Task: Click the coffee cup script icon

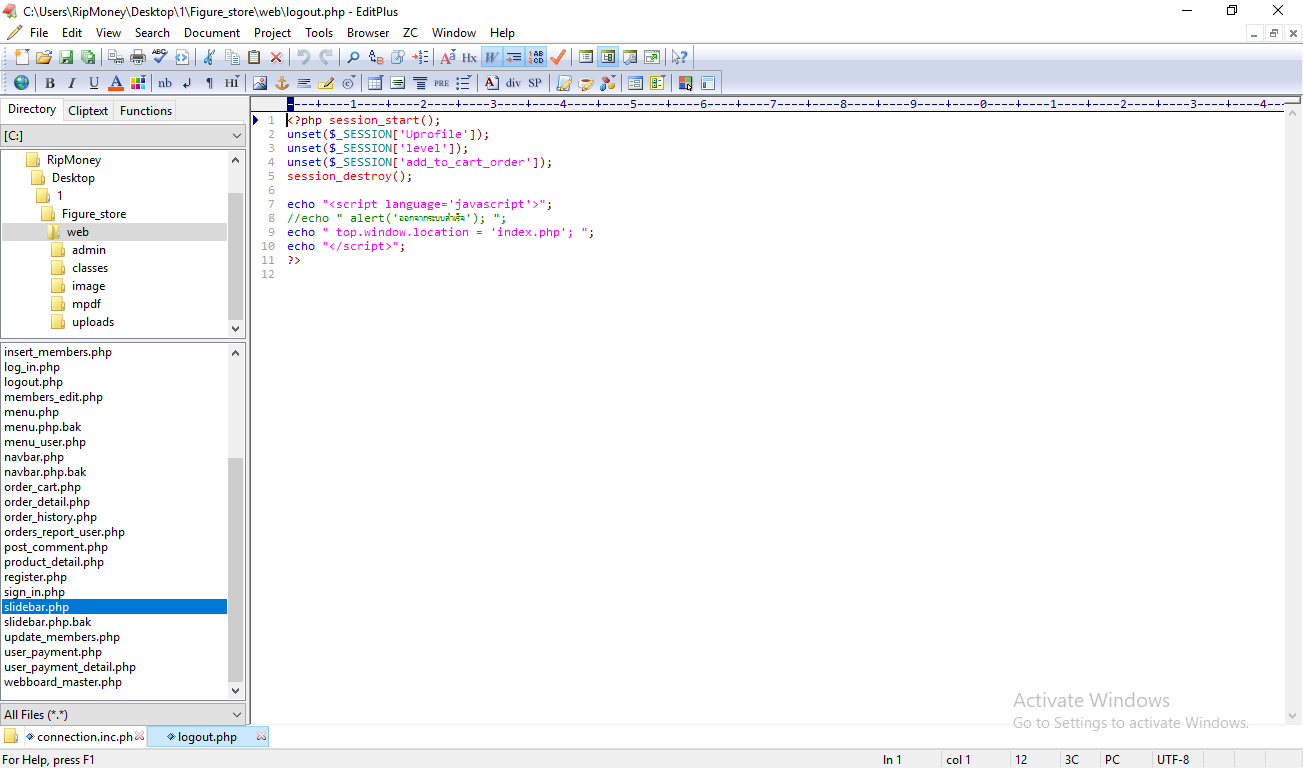Action: [586, 83]
